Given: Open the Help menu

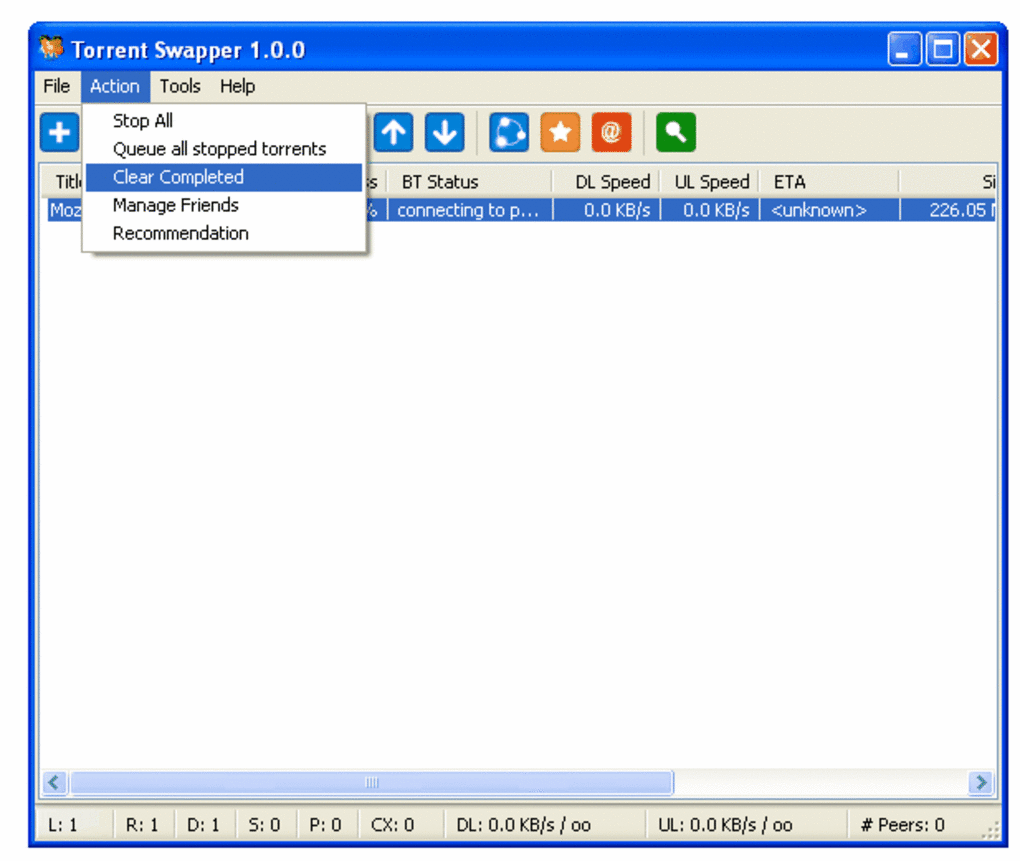Looking at the screenshot, I should click(x=237, y=86).
